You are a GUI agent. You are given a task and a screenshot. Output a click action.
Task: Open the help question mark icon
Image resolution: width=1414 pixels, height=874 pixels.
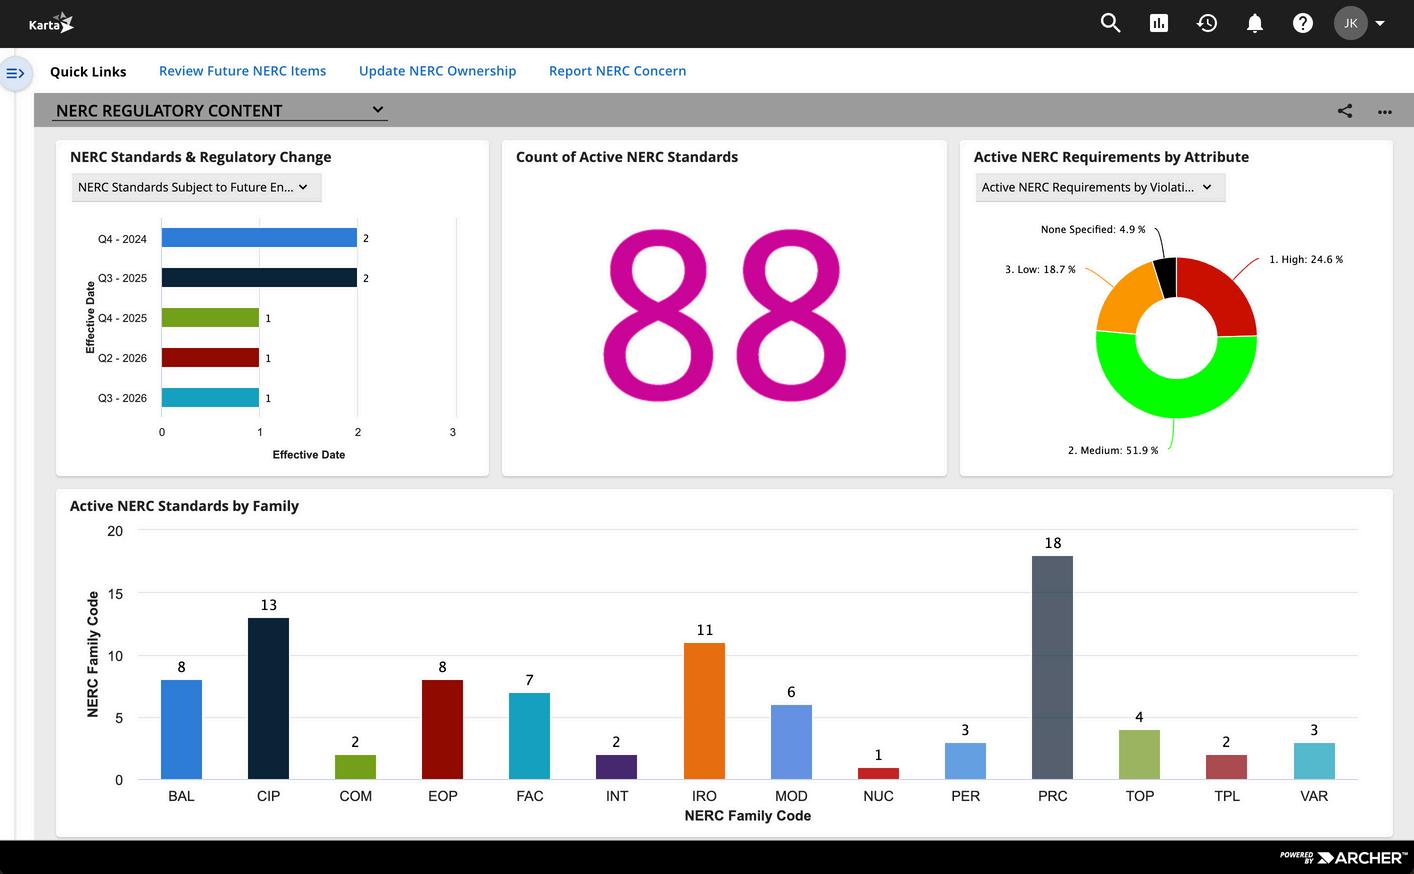coord(1303,23)
